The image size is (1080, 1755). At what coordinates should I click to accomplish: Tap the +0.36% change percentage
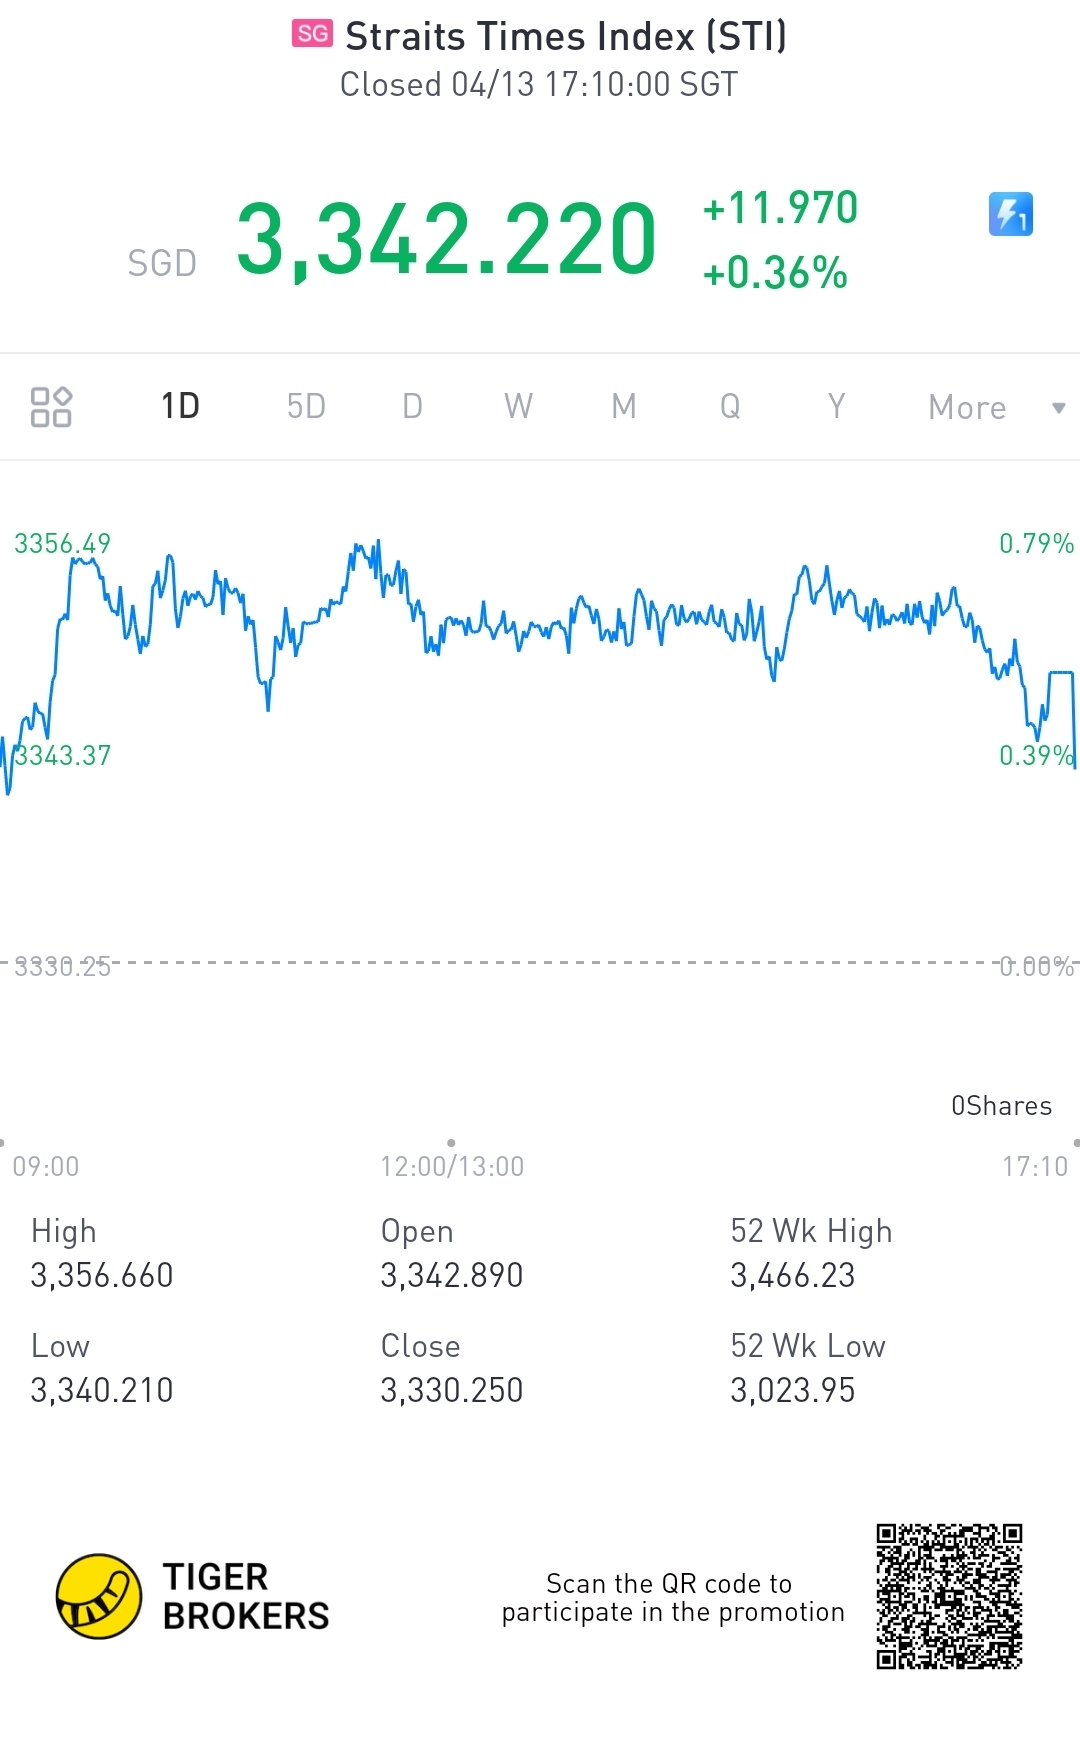click(775, 273)
